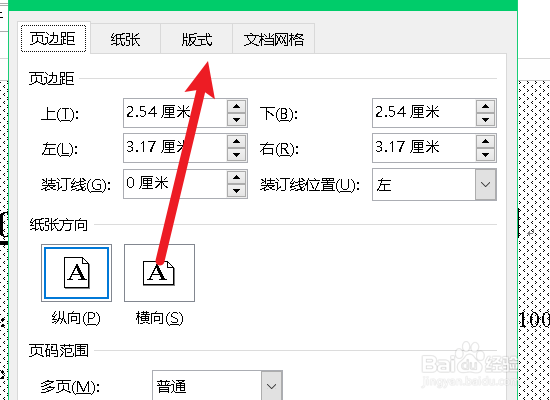This screenshot has width=550, height=400.
Task: Open the 文档网格 tab
Action: [x=274, y=39]
